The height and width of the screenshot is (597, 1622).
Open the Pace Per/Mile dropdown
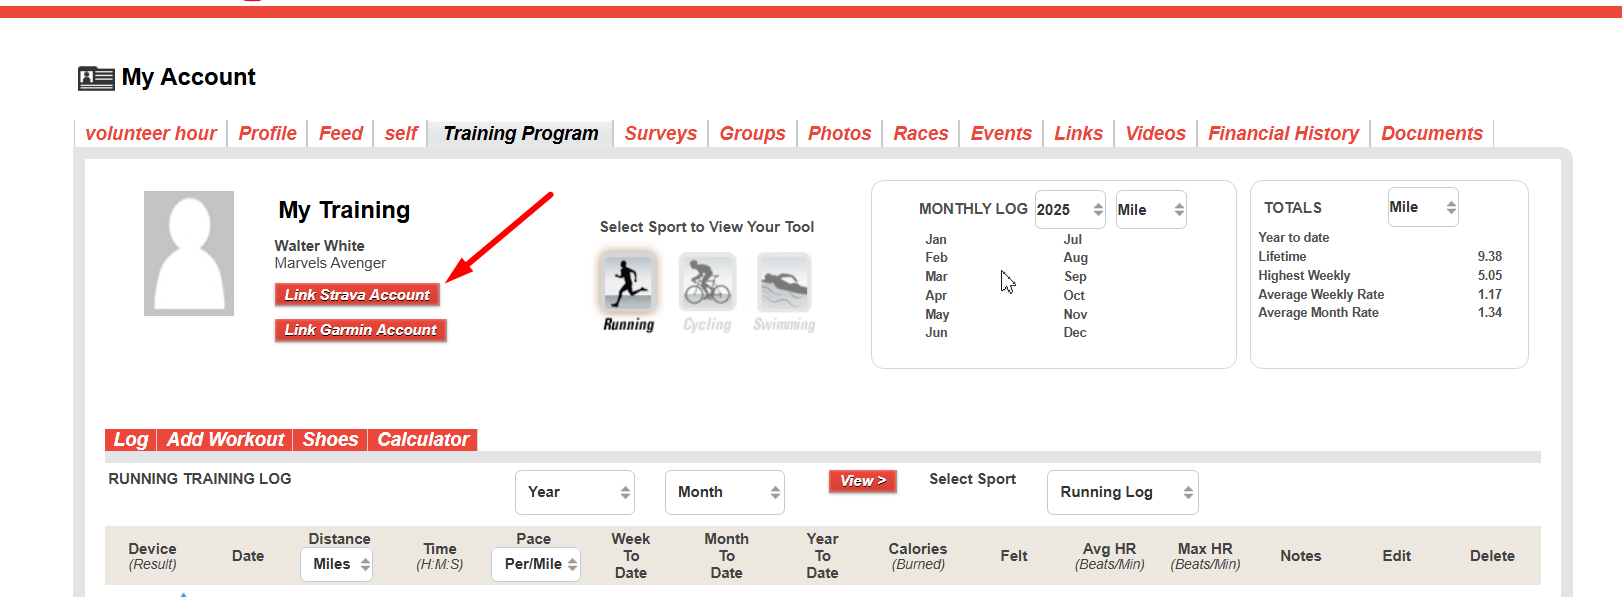click(536, 564)
